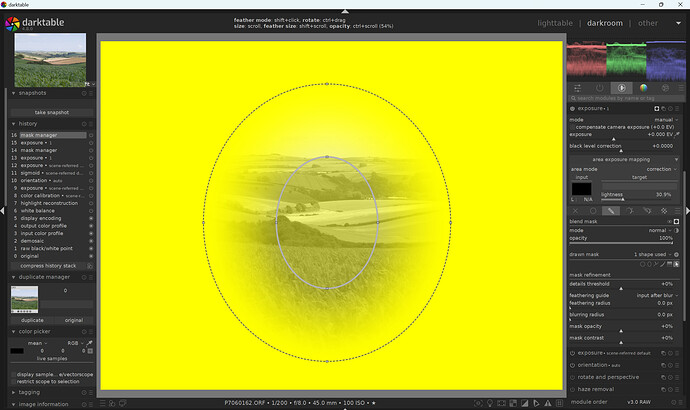The width and height of the screenshot is (690, 410).
Task: Activate the color picker eyedropper
Action: click(x=89, y=343)
